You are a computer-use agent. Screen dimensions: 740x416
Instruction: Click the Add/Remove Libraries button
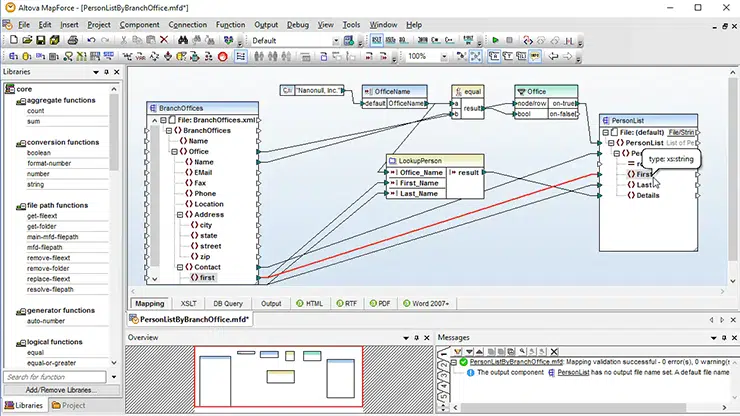pyautogui.click(x=61, y=390)
